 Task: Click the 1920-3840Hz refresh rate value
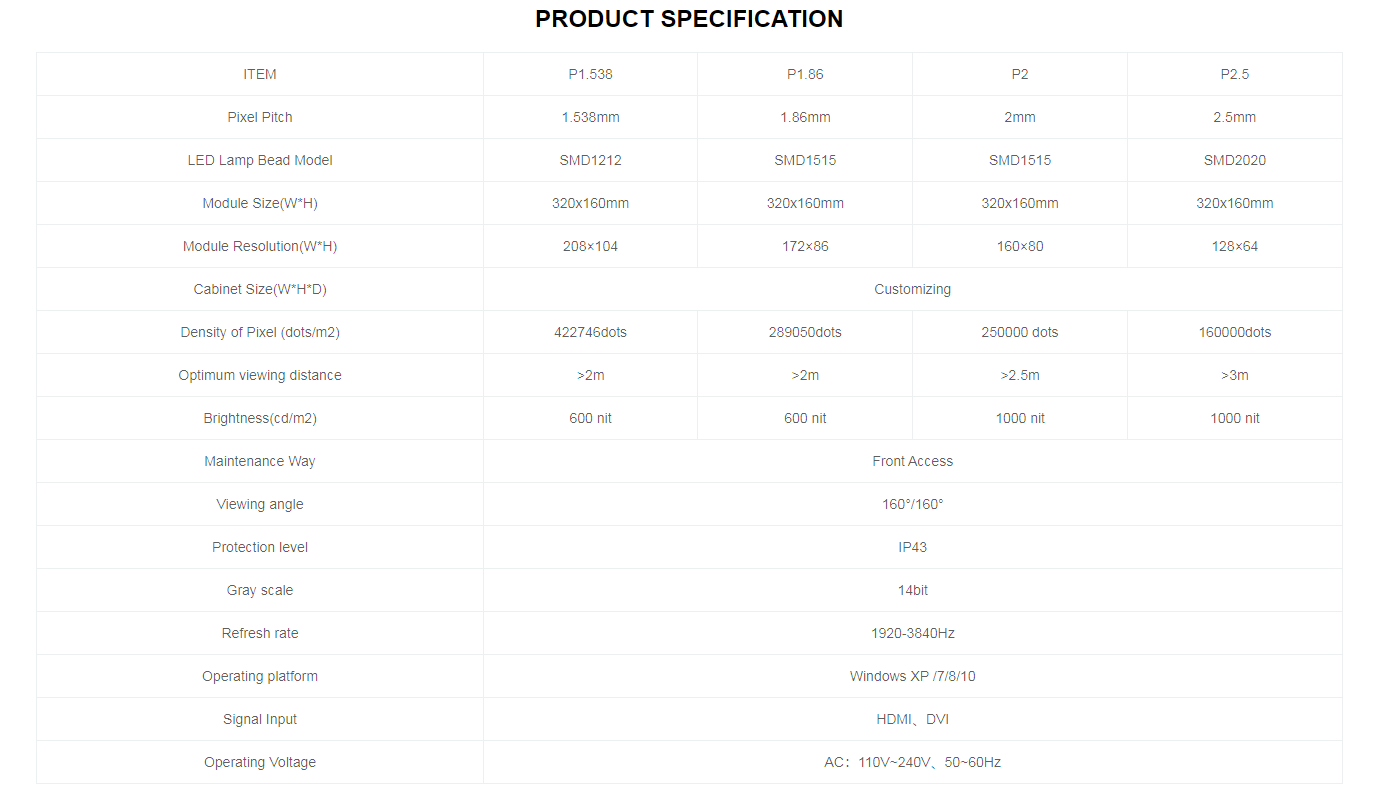tap(912, 633)
